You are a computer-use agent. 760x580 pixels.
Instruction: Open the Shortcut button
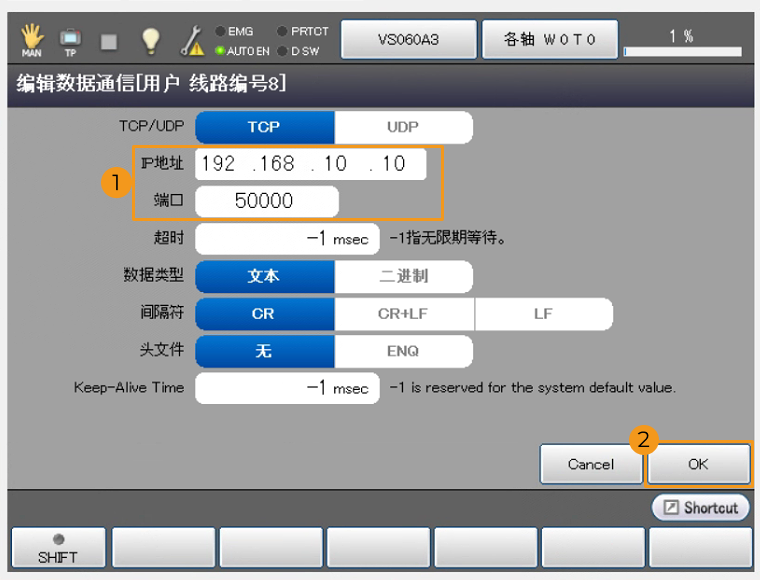coord(700,508)
